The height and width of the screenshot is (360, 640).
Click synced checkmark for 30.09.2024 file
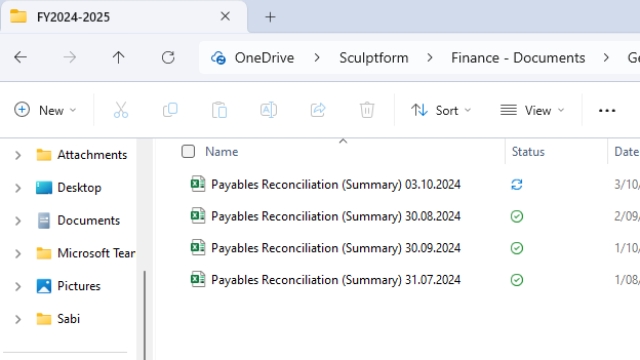tap(517, 248)
